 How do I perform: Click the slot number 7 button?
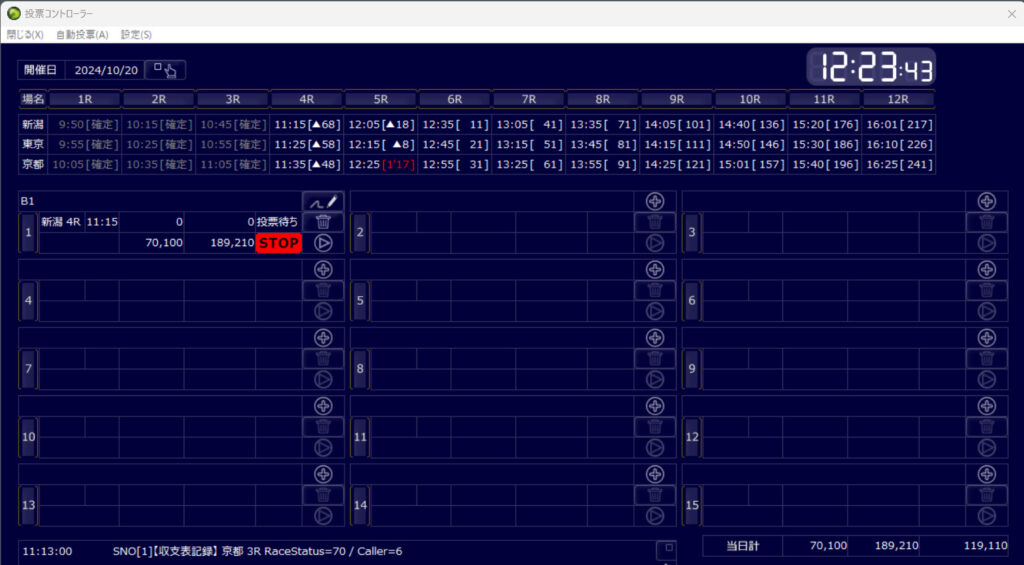click(x=28, y=368)
